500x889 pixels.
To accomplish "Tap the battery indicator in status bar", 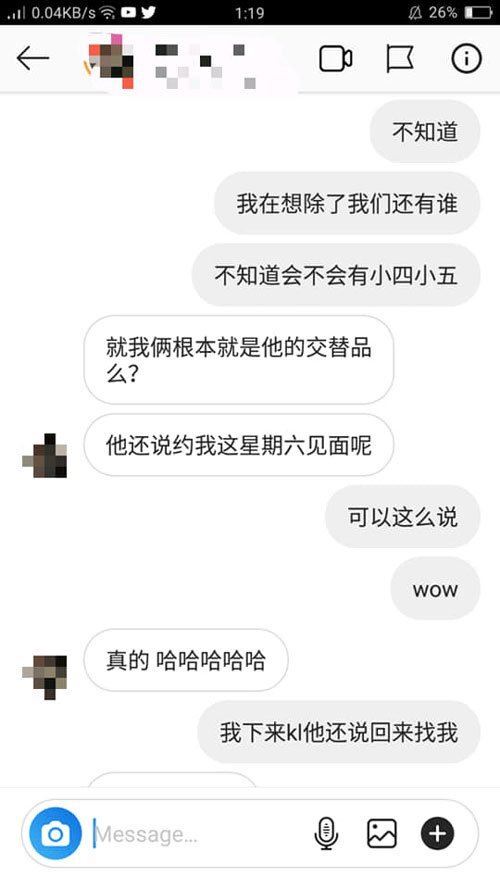I will point(478,12).
